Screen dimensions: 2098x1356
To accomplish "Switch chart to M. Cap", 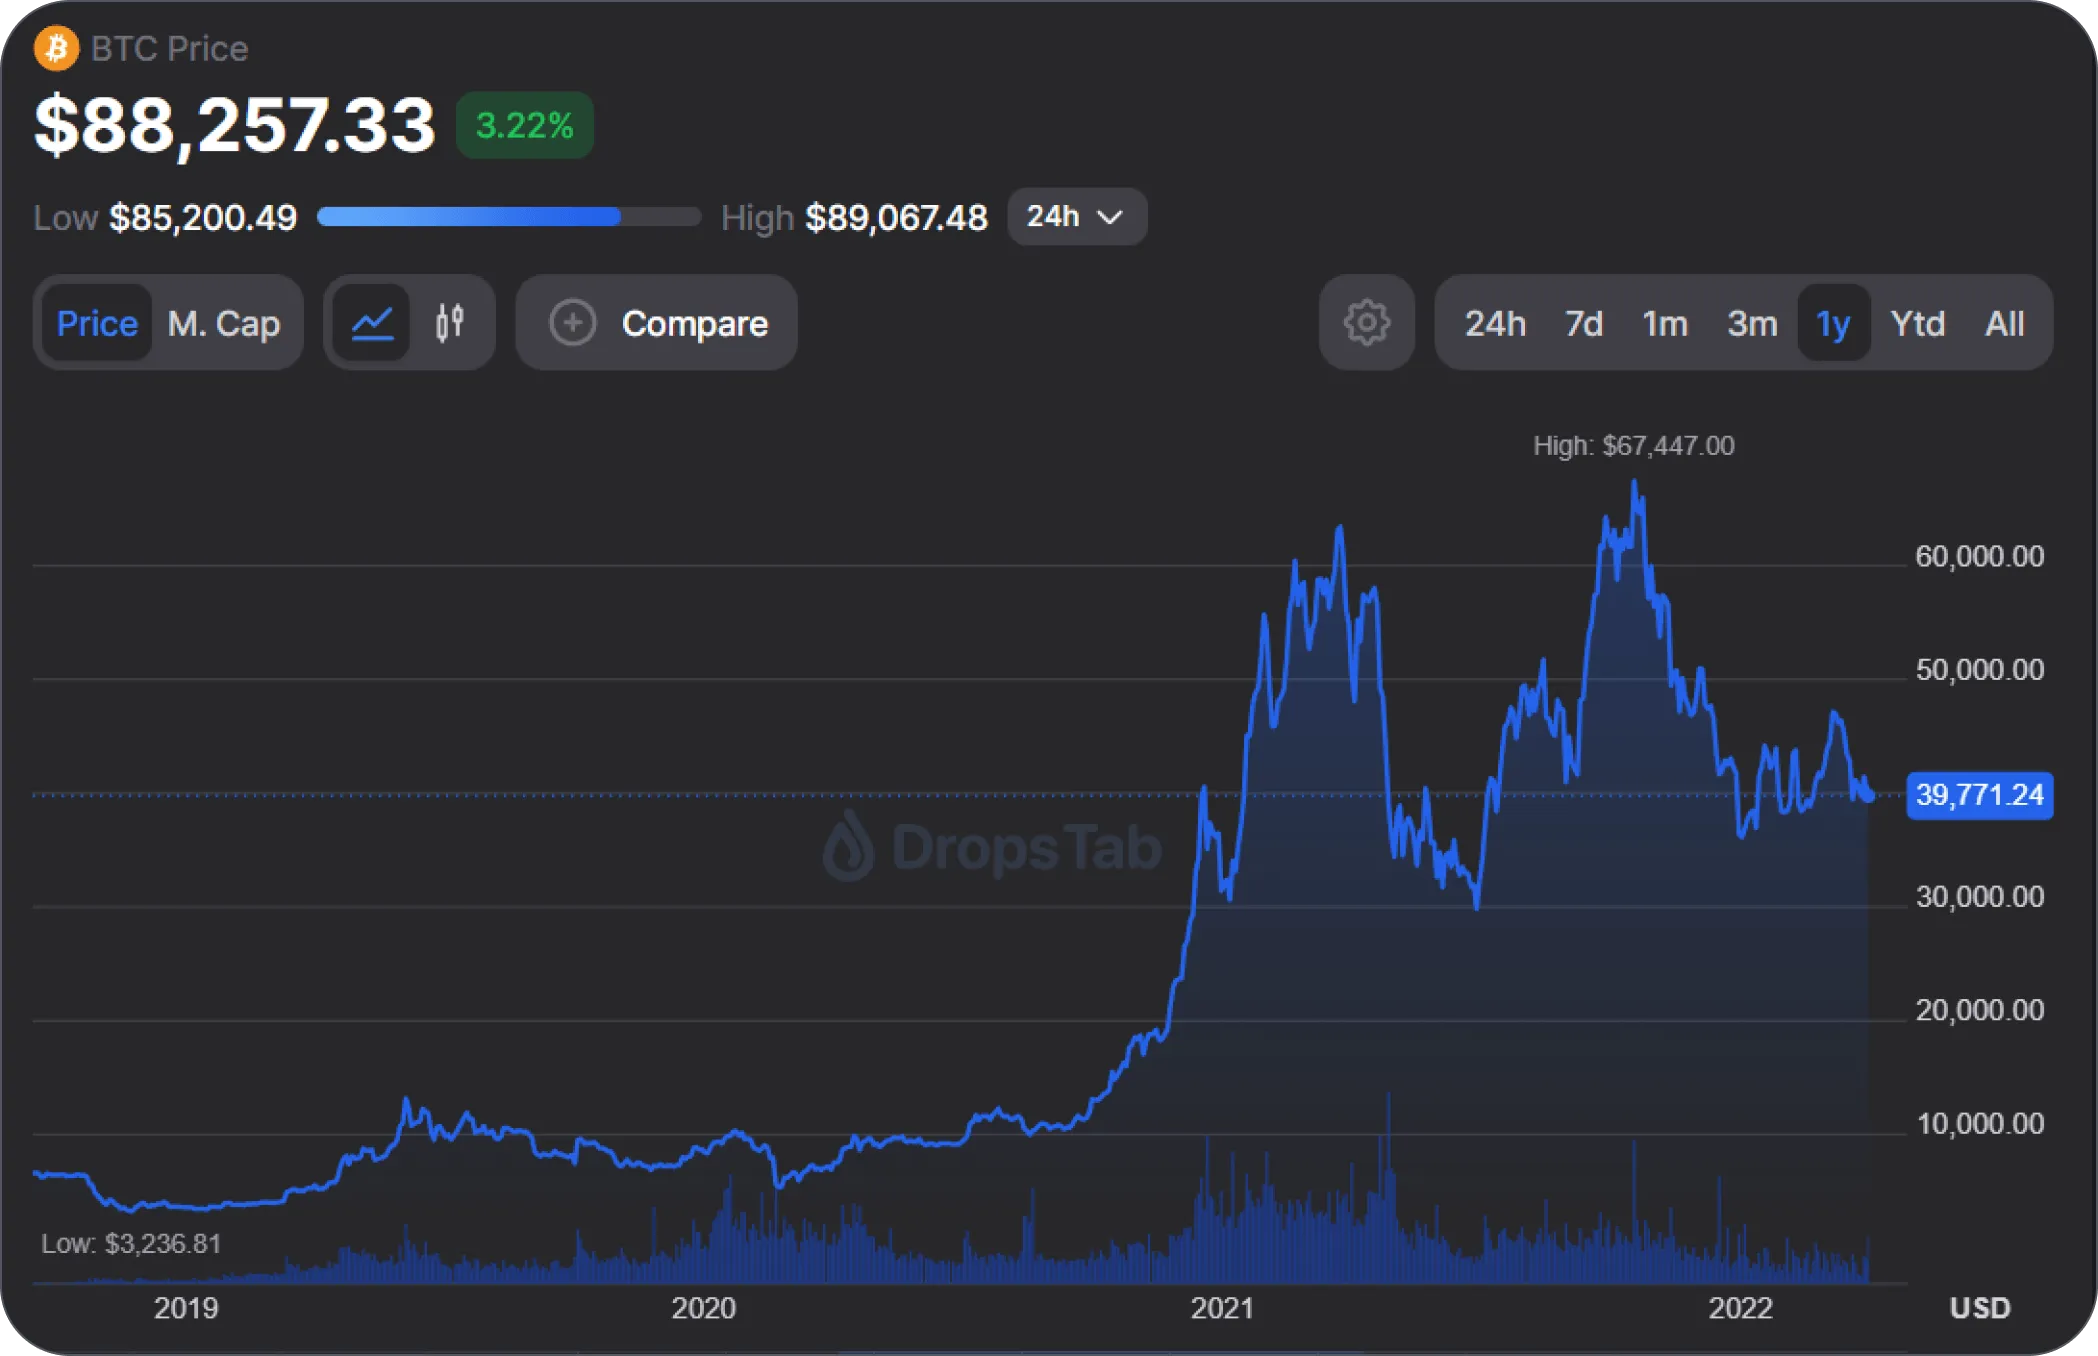I will tap(224, 323).
